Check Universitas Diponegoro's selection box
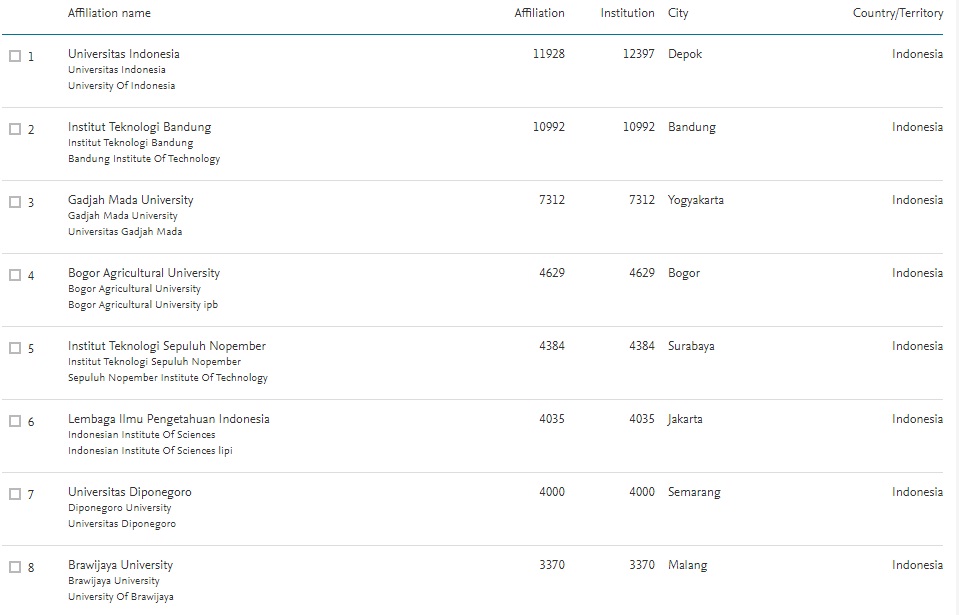The image size is (959, 615). [14, 492]
